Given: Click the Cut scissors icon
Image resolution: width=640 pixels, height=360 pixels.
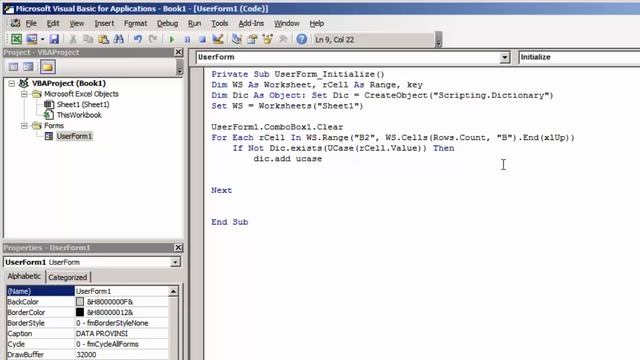Looking at the screenshot, I should 73,39.
